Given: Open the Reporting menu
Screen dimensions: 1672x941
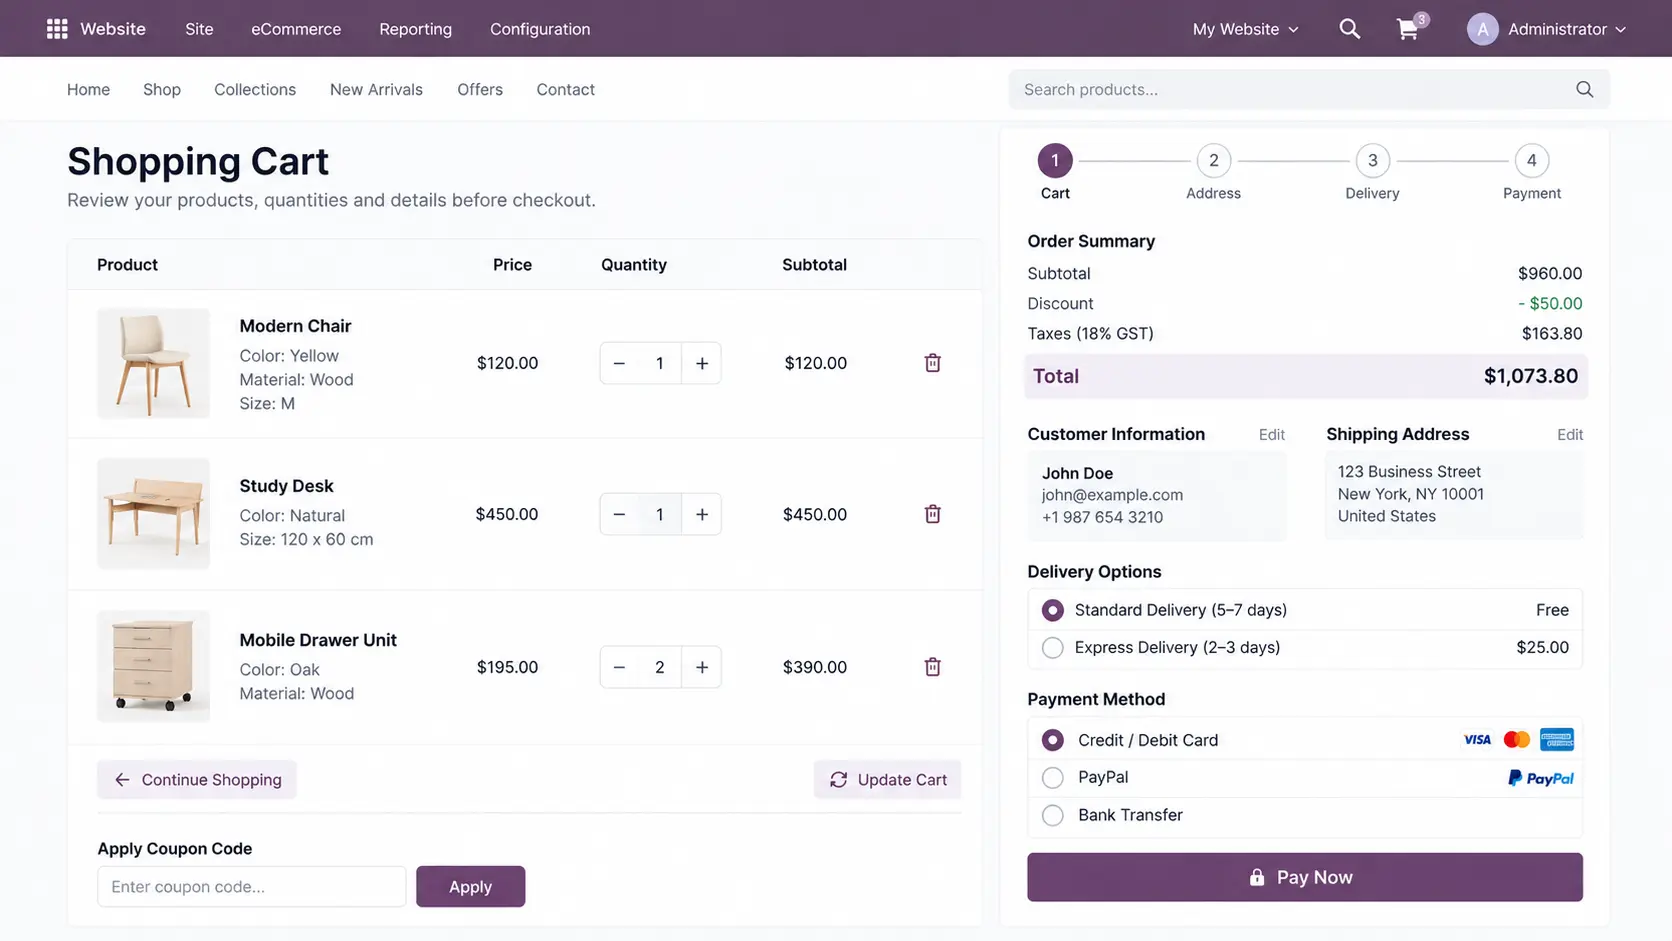Looking at the screenshot, I should coord(415,29).
